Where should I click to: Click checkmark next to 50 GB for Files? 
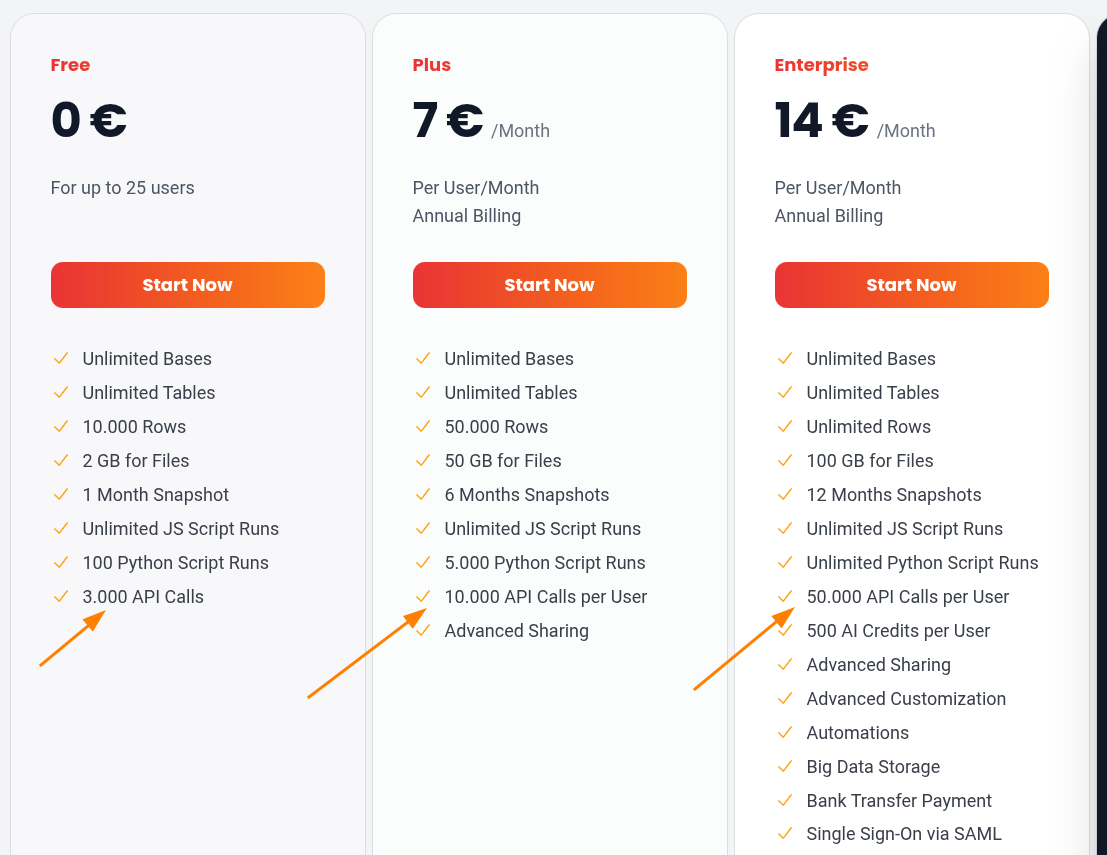tap(423, 461)
